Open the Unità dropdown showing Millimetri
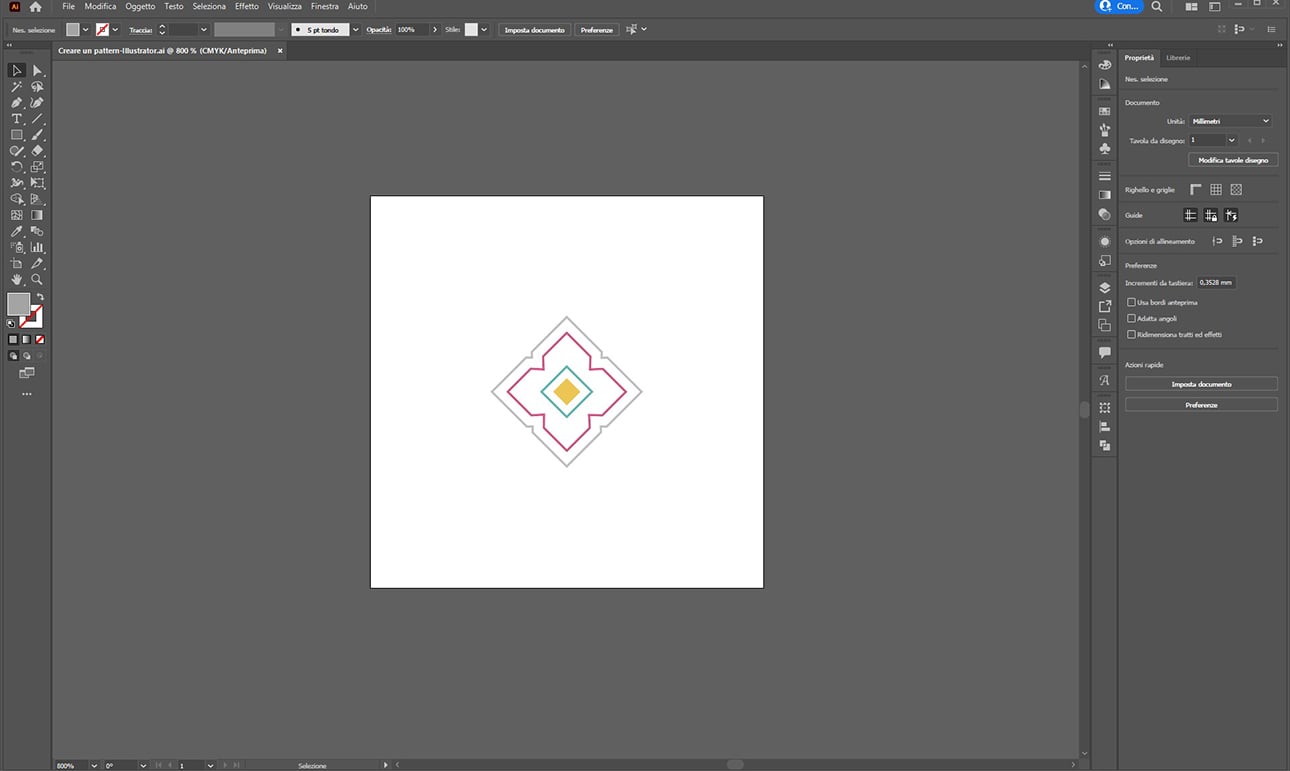Screen dimensions: 1290x771 tap(1229, 120)
